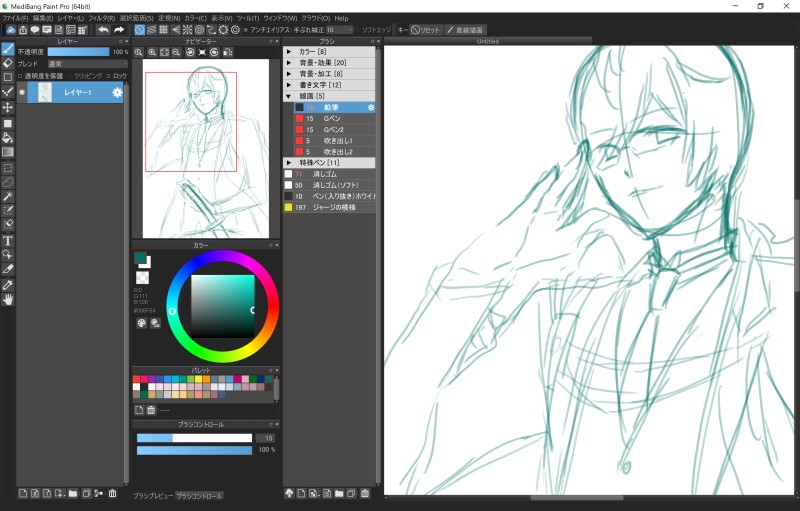This screenshot has width=800, height=511.
Task: Click the cloud save icon in the top toolbar
Action: [x=11, y=30]
